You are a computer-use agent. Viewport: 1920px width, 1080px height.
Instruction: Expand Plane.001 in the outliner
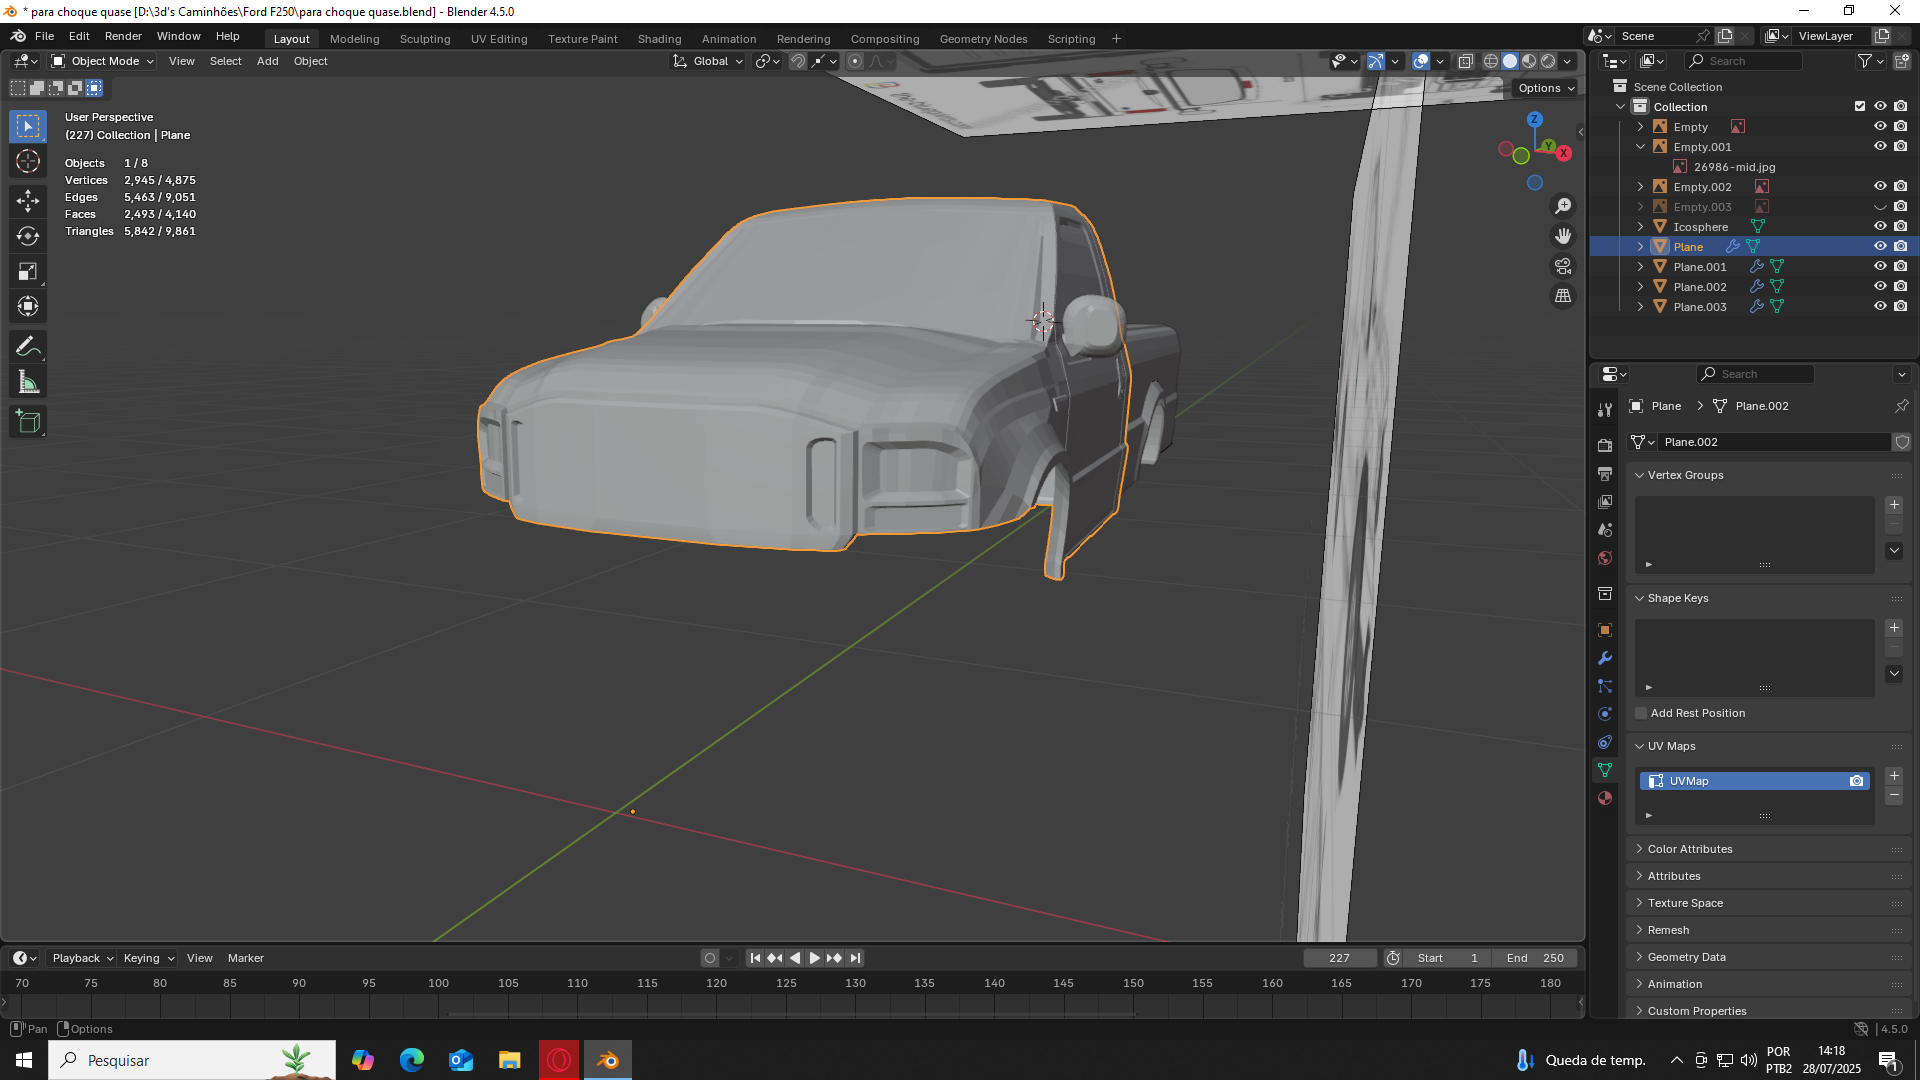pos(1640,267)
